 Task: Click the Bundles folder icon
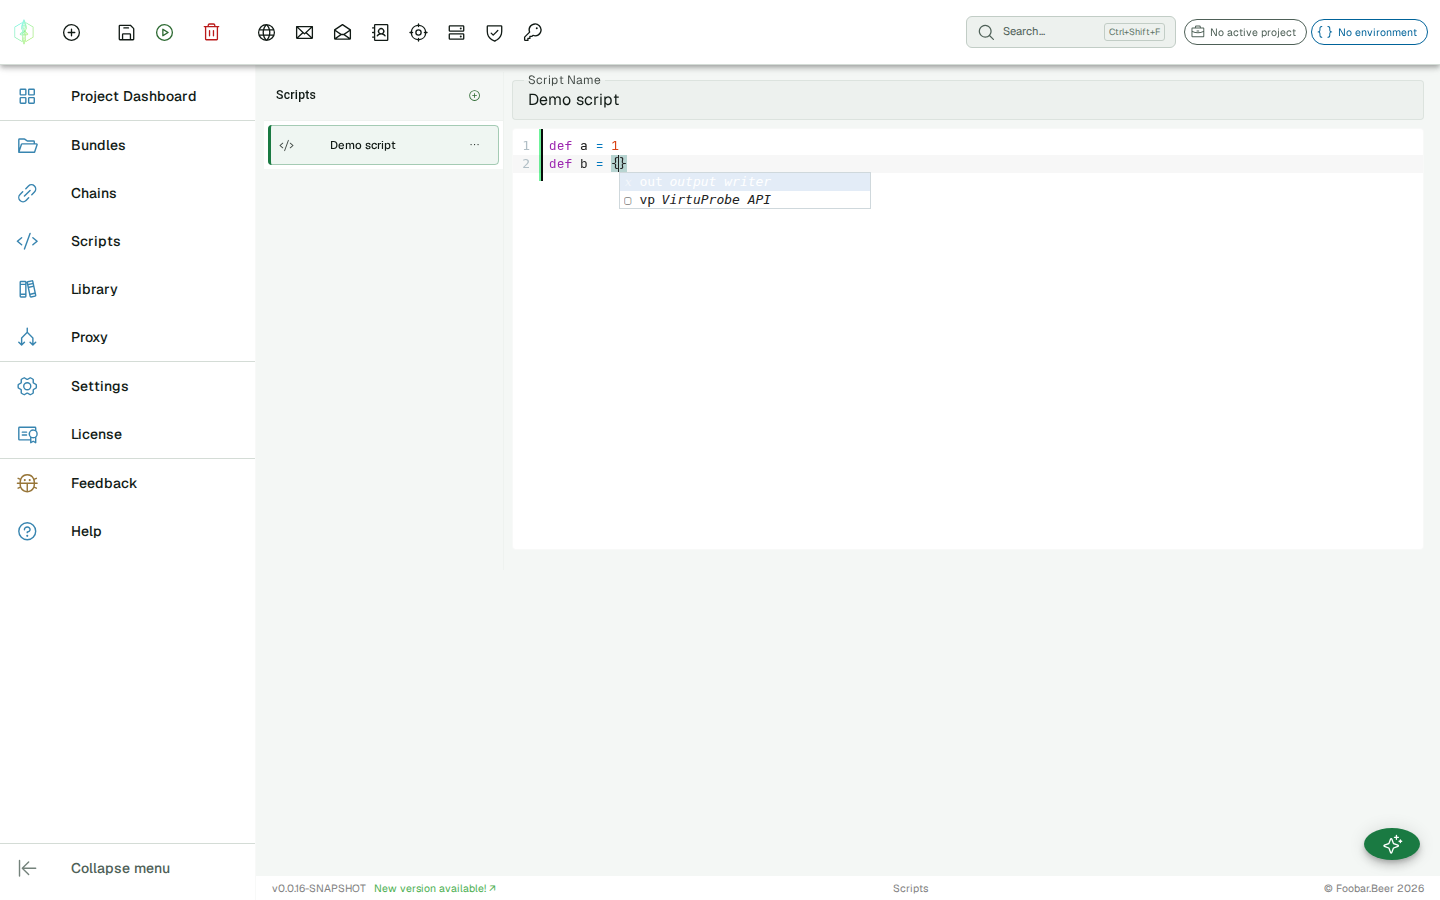point(27,145)
